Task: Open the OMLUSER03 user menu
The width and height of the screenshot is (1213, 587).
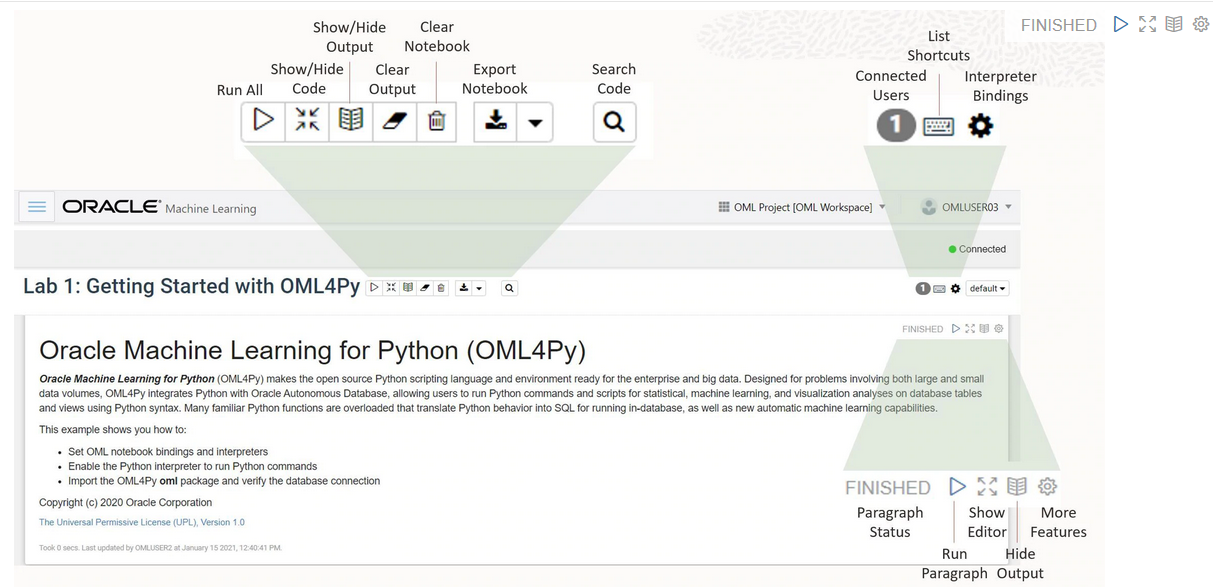Action: 966,207
